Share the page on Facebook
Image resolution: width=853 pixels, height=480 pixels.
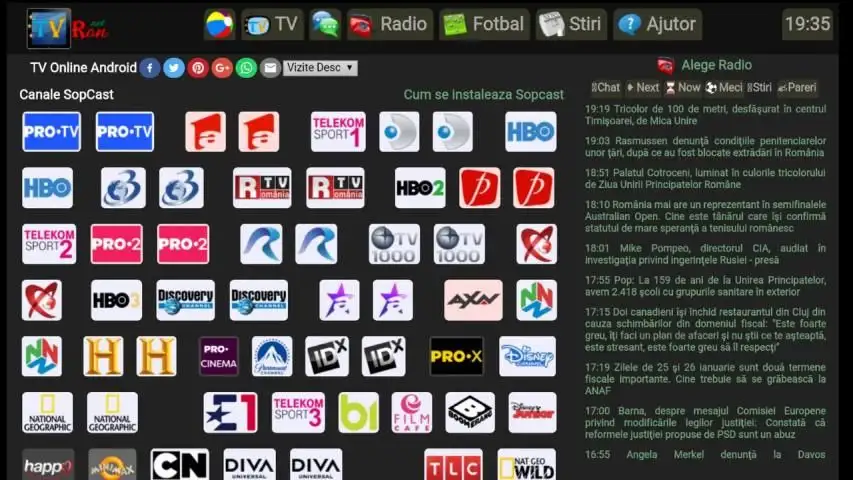pyautogui.click(x=150, y=68)
